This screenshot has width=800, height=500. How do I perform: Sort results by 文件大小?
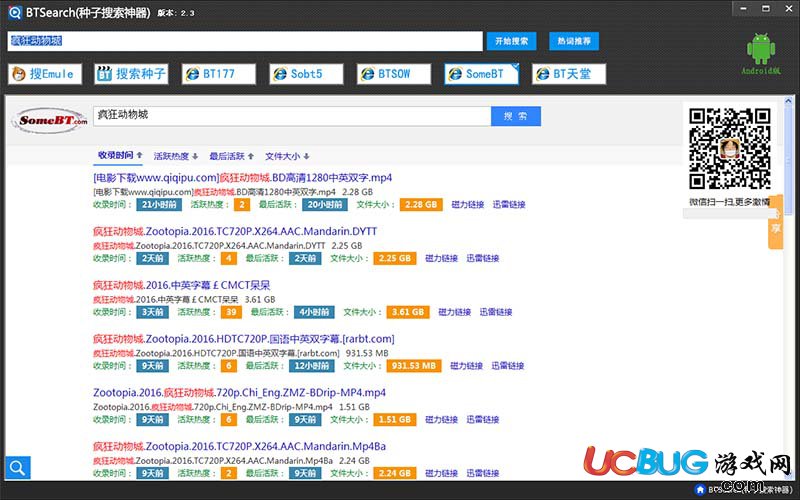point(287,156)
